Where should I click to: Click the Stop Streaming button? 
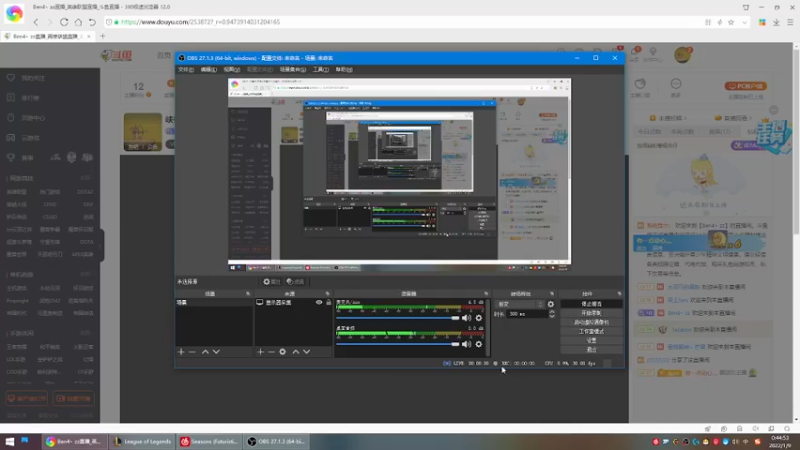pos(591,303)
